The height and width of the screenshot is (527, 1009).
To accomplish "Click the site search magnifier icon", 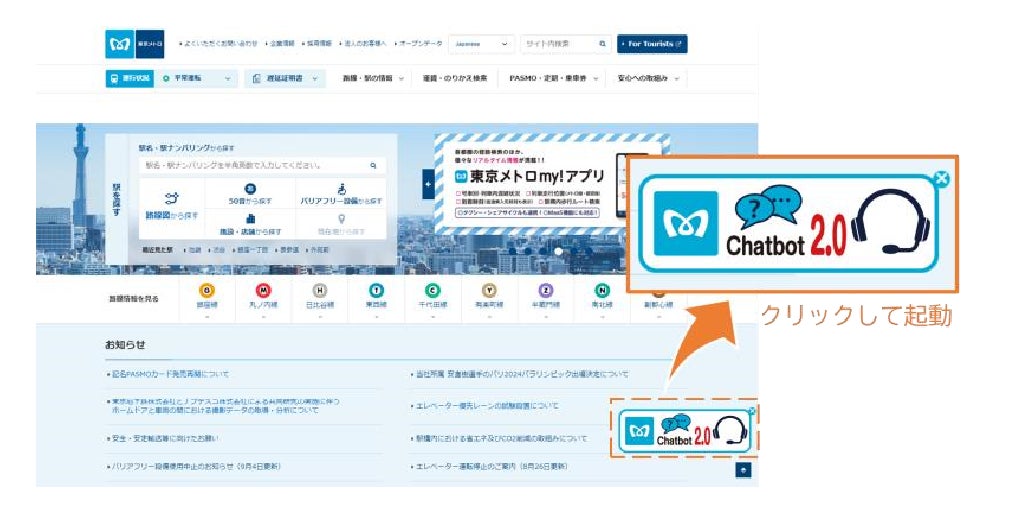I will (x=603, y=44).
